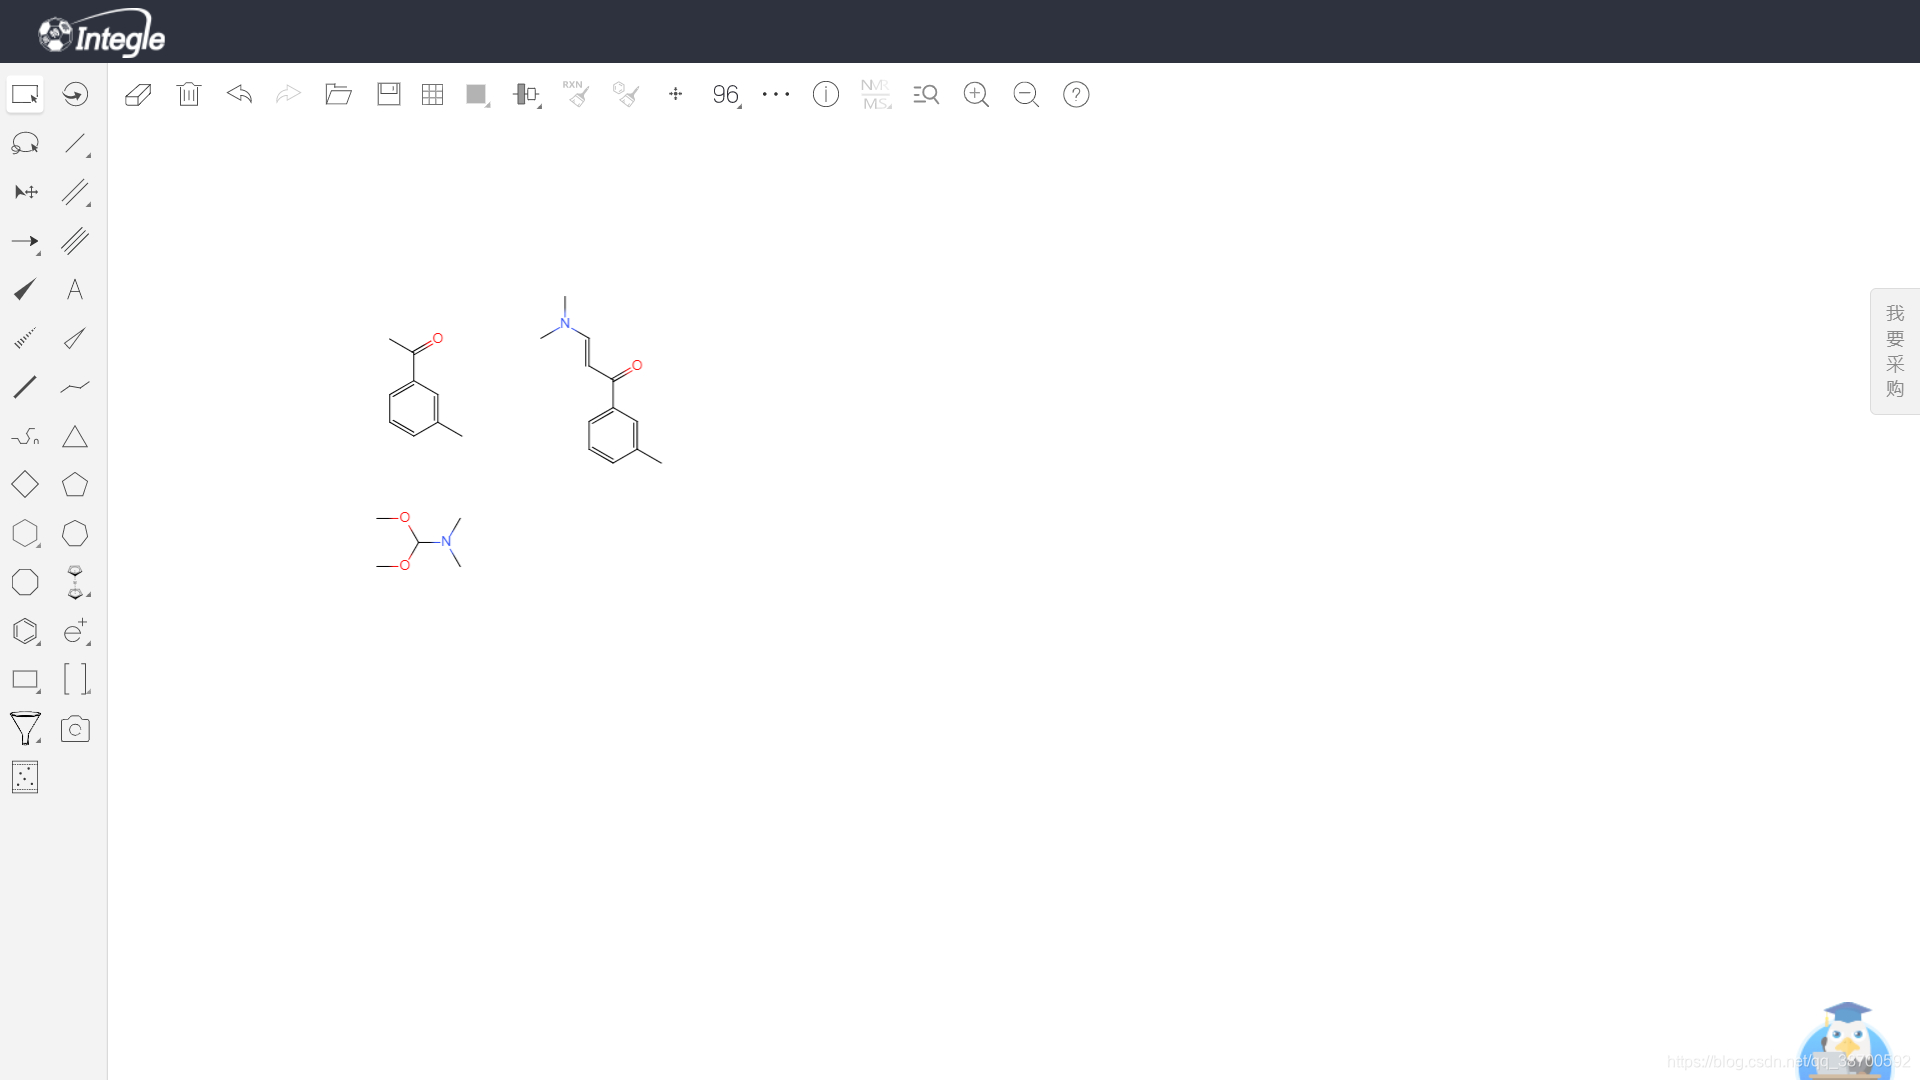The height and width of the screenshot is (1080, 1920).
Task: Expand the alignment tool dropdown
Action: [526, 95]
